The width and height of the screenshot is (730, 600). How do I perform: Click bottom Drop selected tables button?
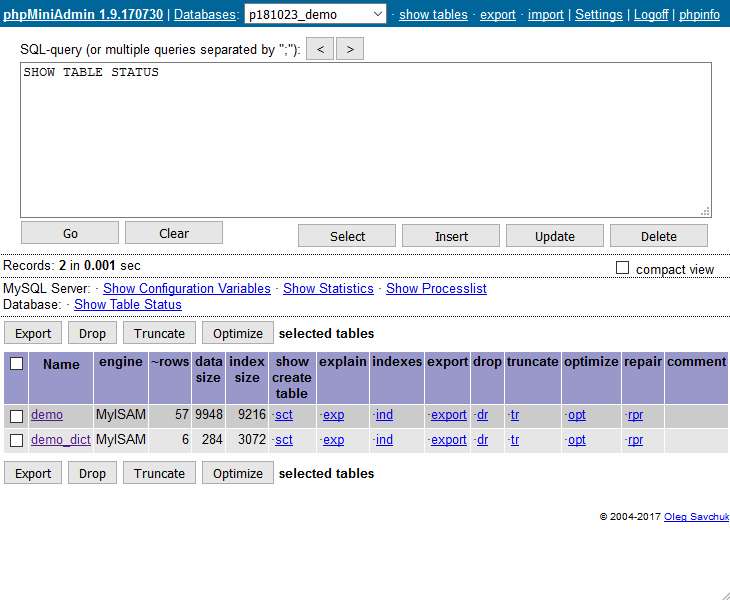coord(92,473)
